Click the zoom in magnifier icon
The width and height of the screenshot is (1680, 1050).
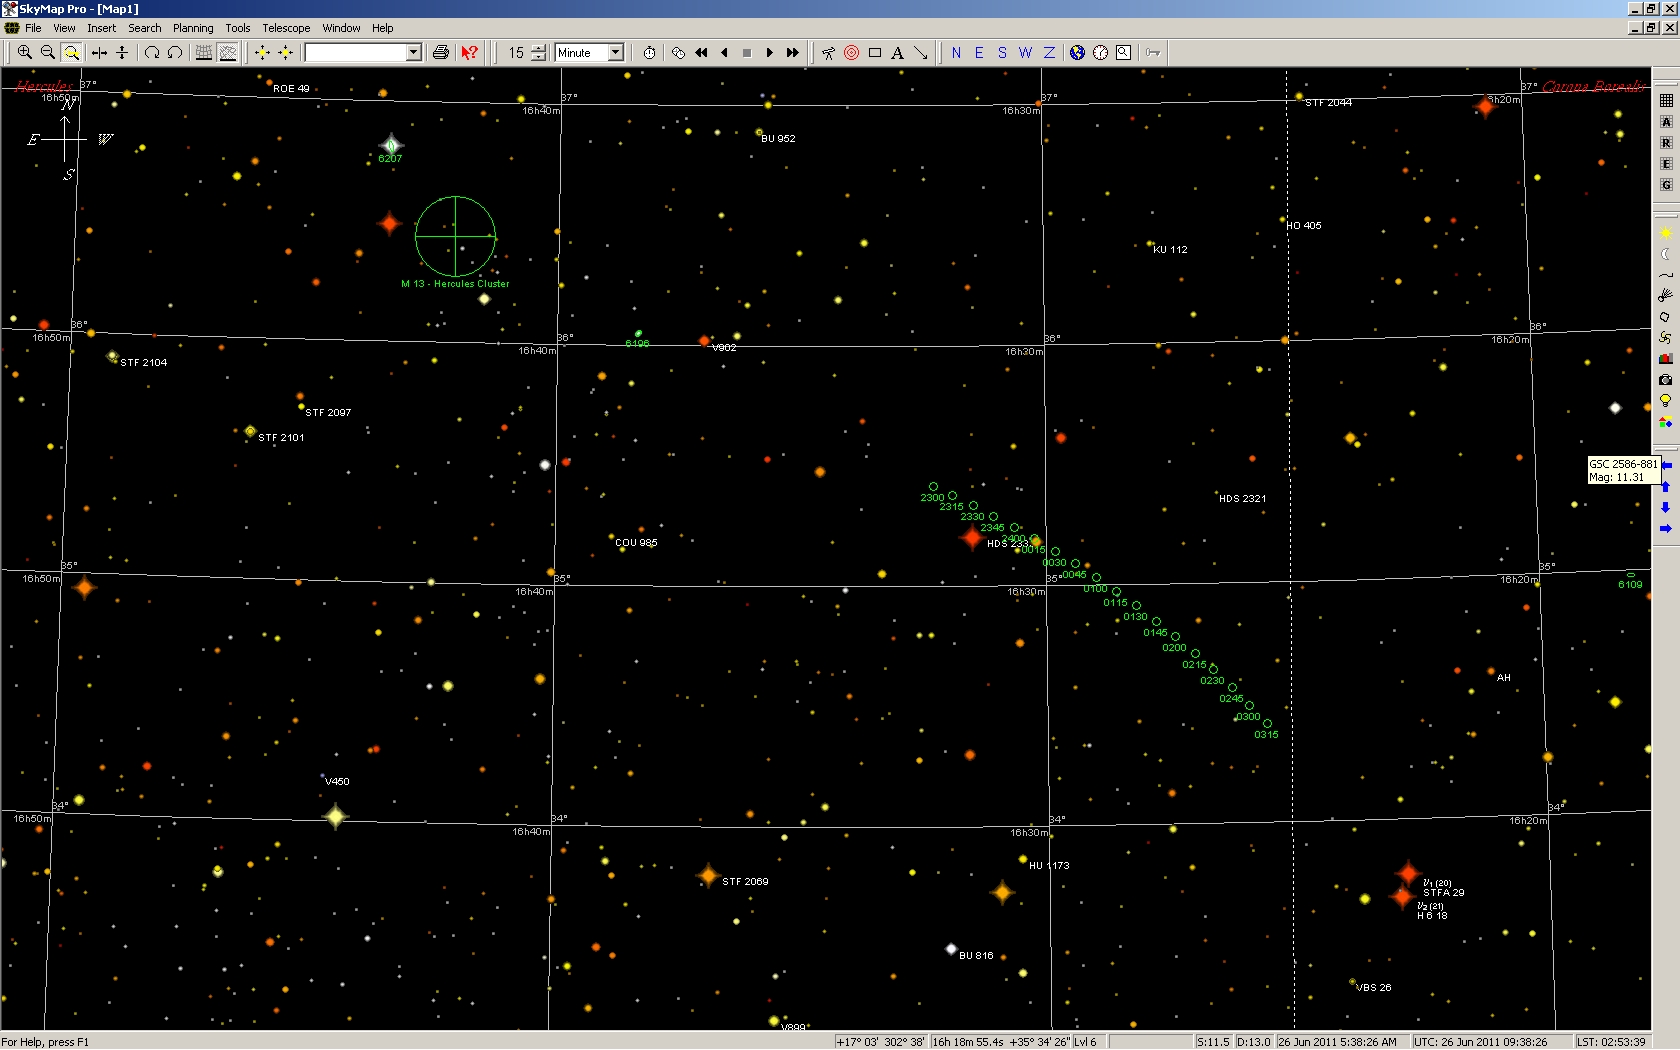pos(24,53)
